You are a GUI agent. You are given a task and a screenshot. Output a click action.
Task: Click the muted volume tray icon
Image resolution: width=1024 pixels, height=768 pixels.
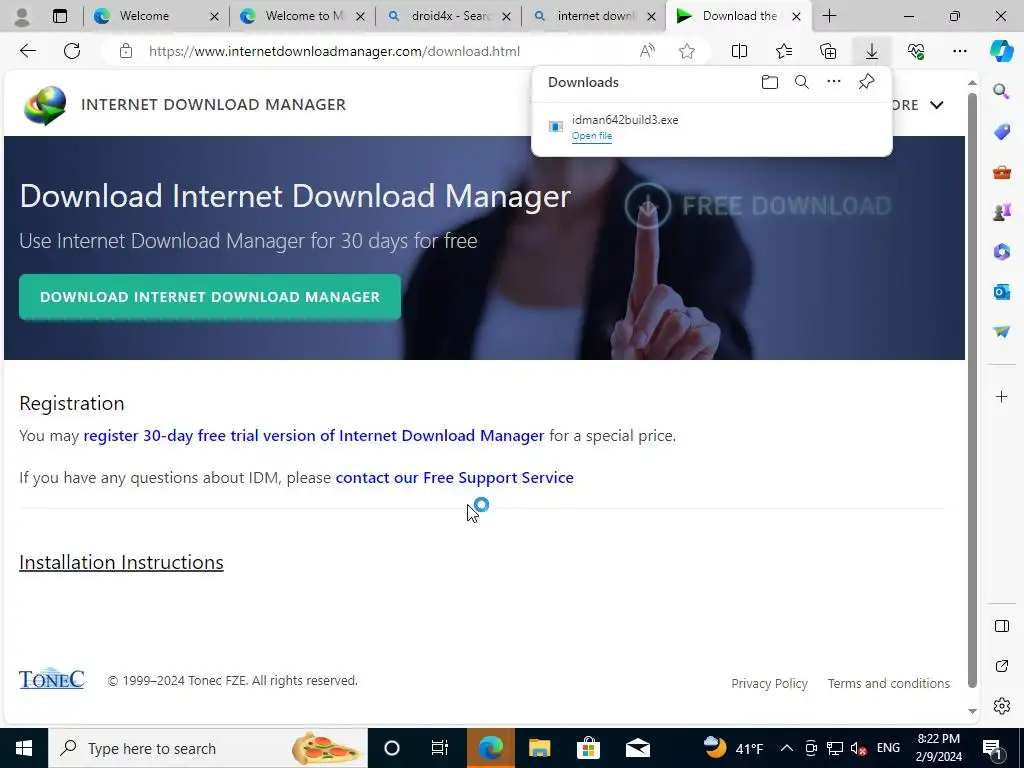click(x=859, y=748)
